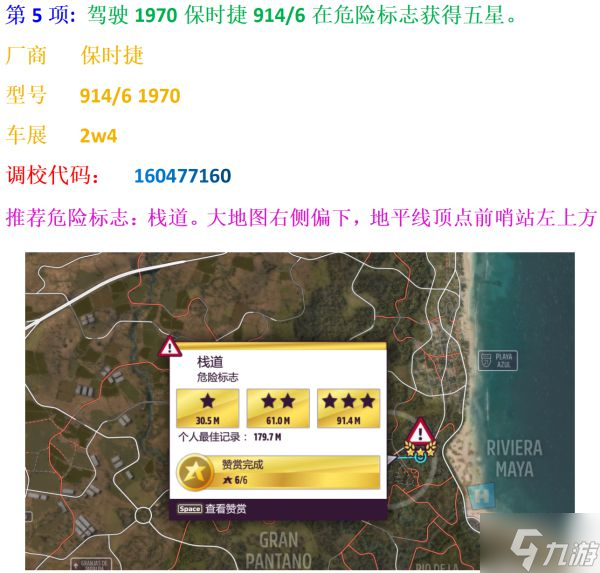This screenshot has height=573, width=600.
Task: Click the Space key hint icon
Action: [x=189, y=509]
